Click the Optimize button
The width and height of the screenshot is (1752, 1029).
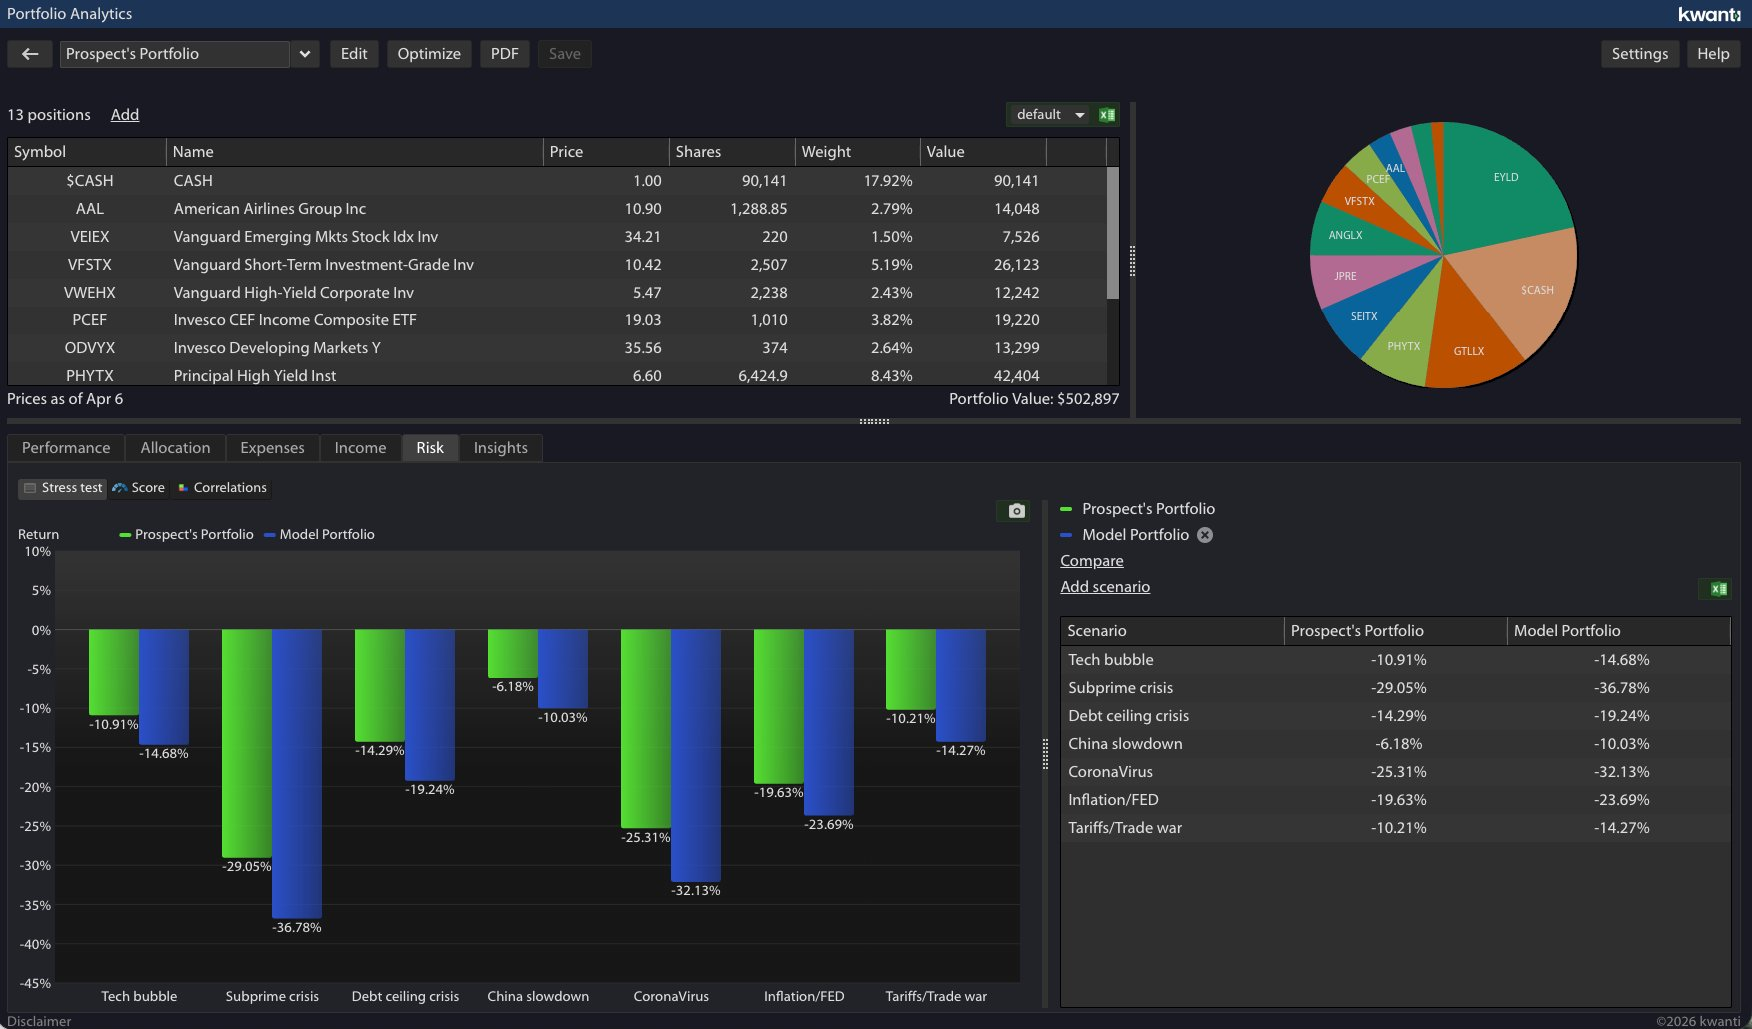coord(429,54)
